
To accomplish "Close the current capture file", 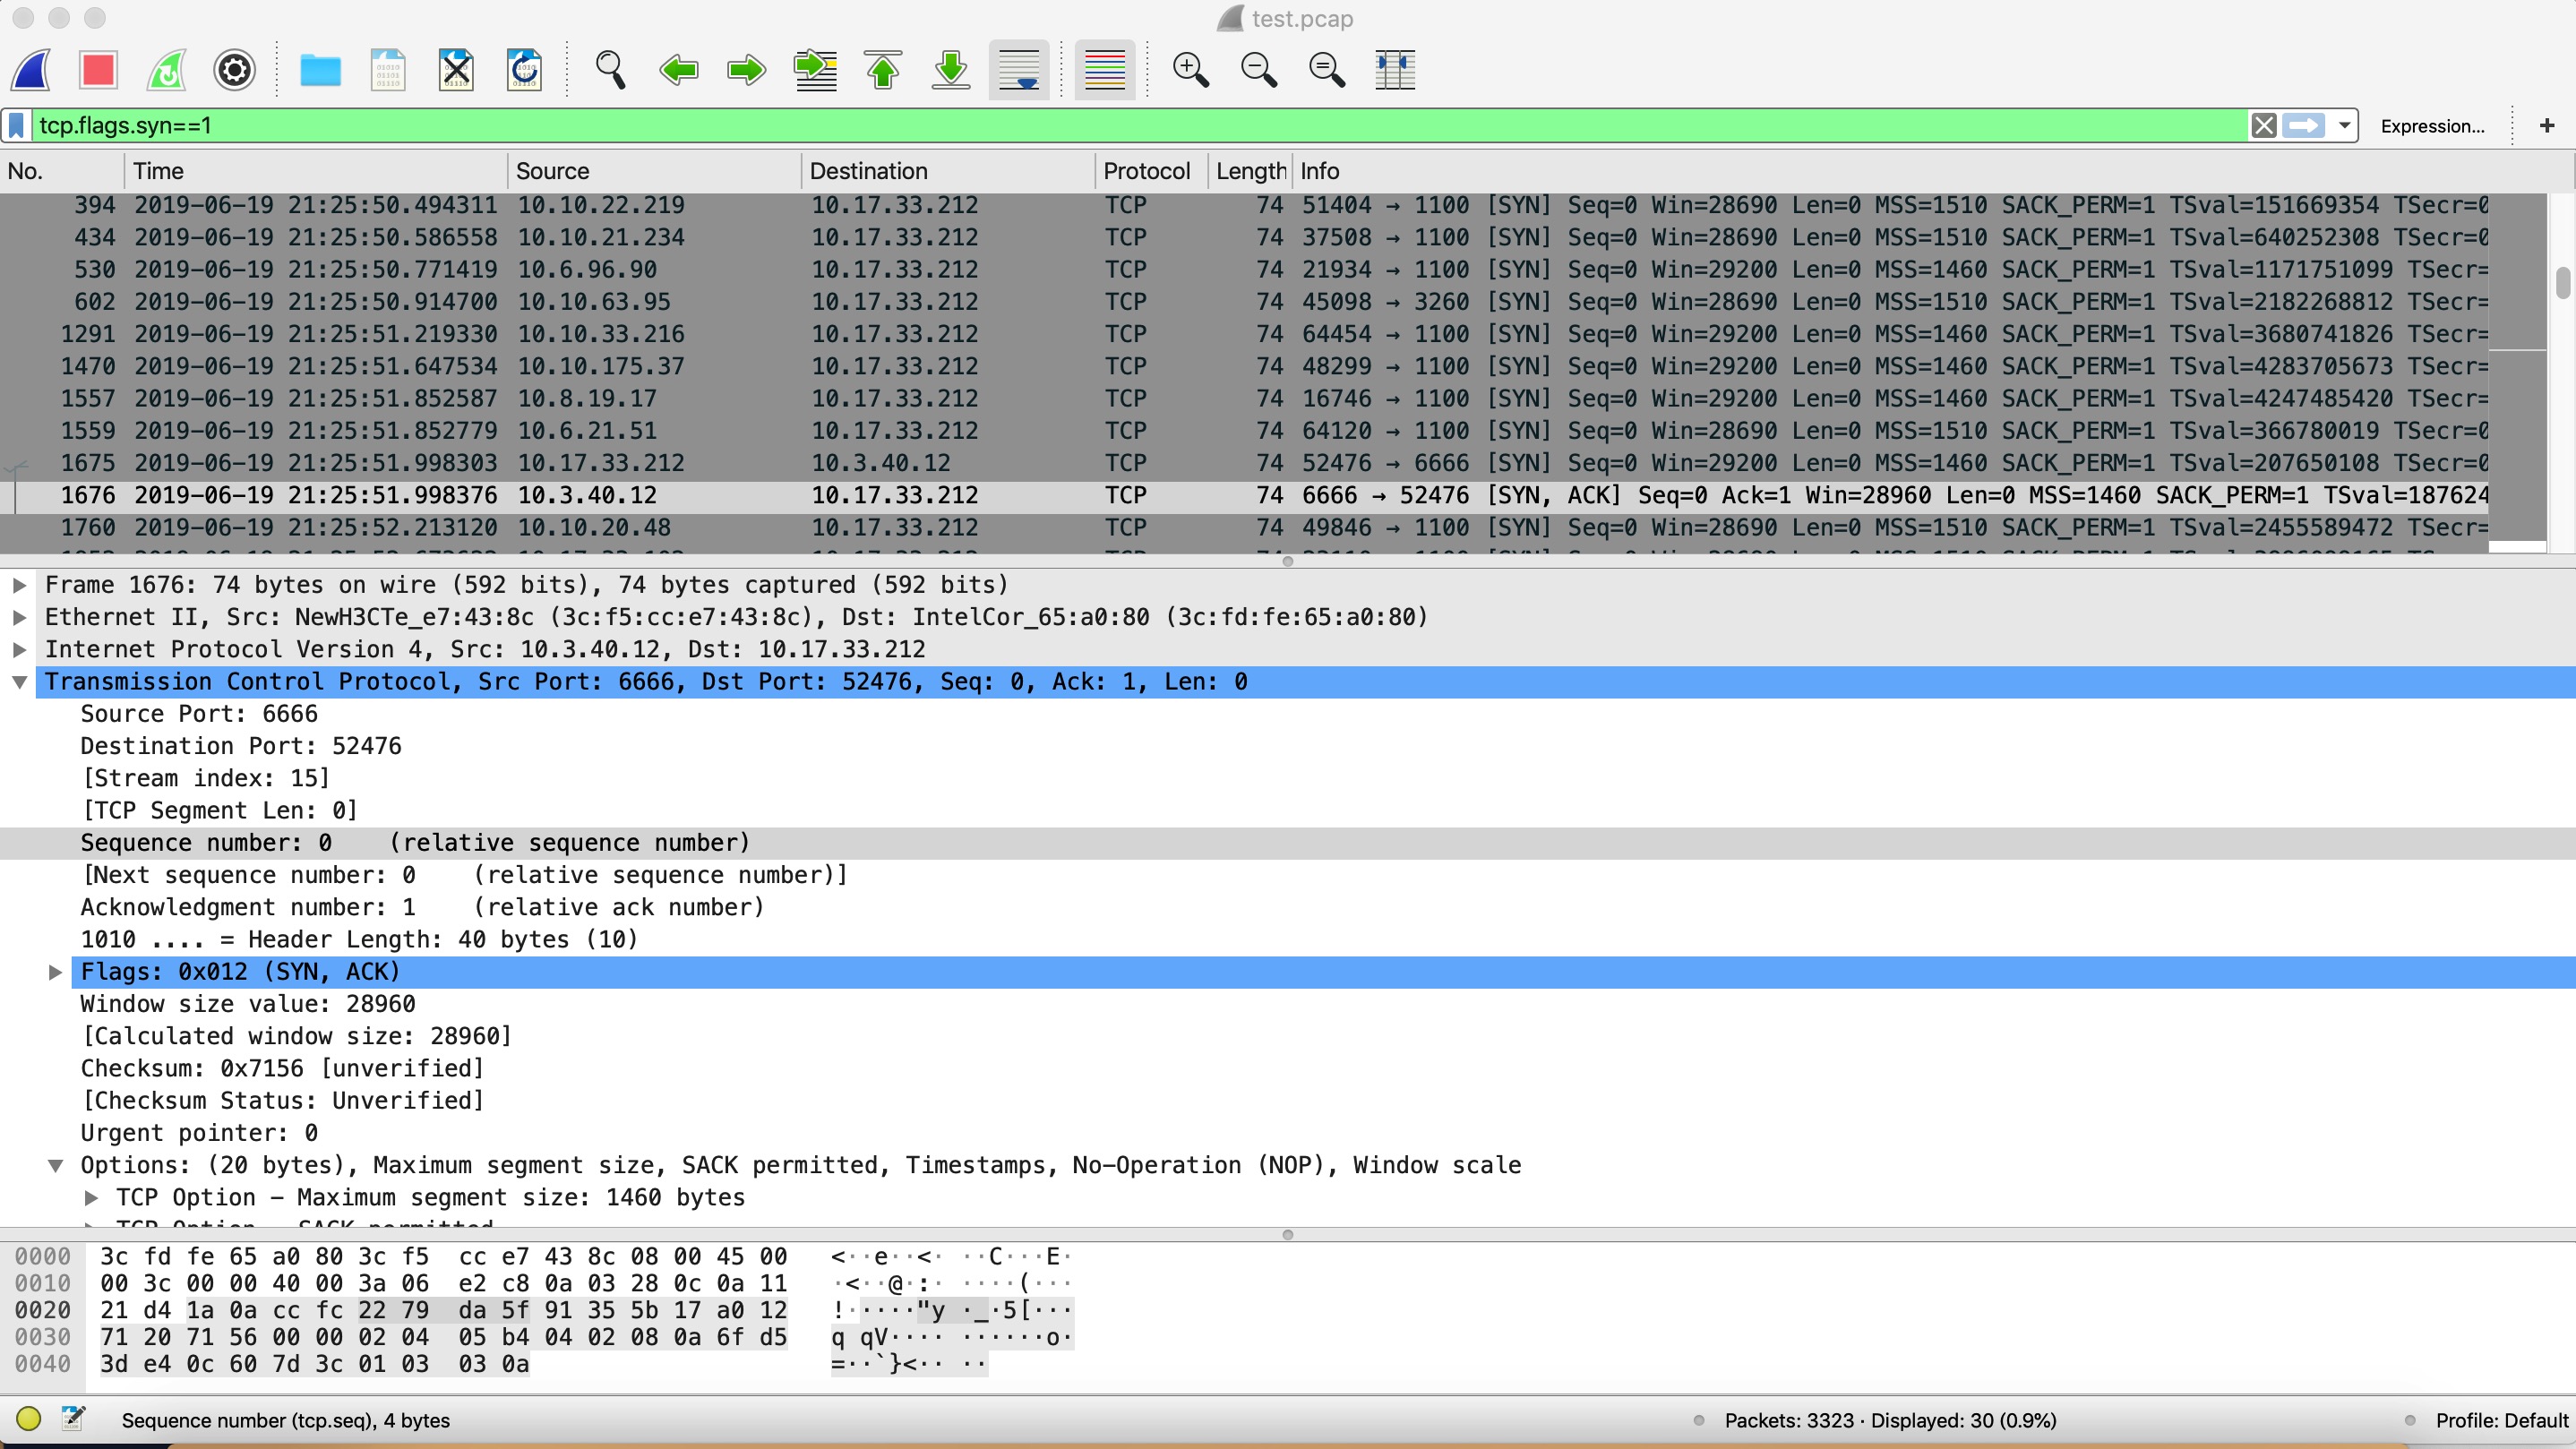I will [x=455, y=70].
